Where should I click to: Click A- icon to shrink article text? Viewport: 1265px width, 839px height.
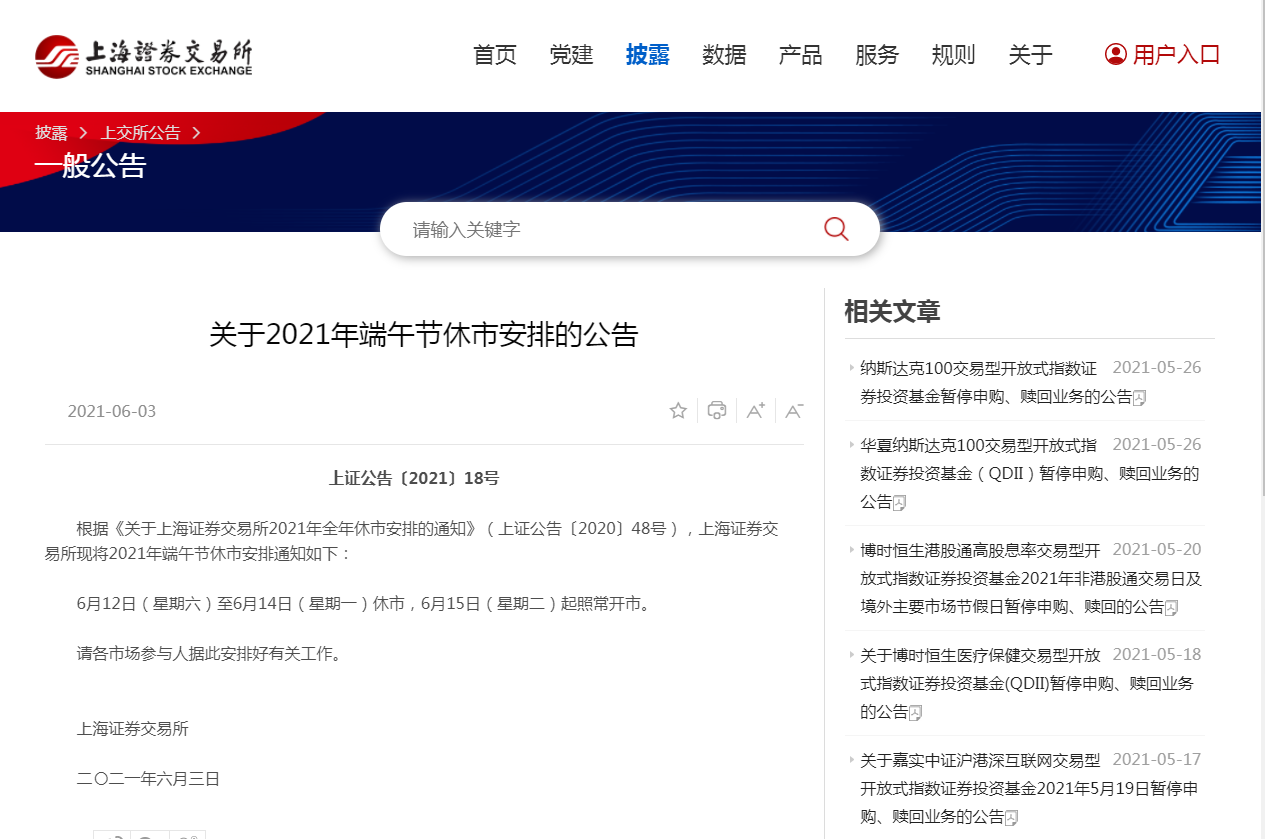[x=793, y=410]
